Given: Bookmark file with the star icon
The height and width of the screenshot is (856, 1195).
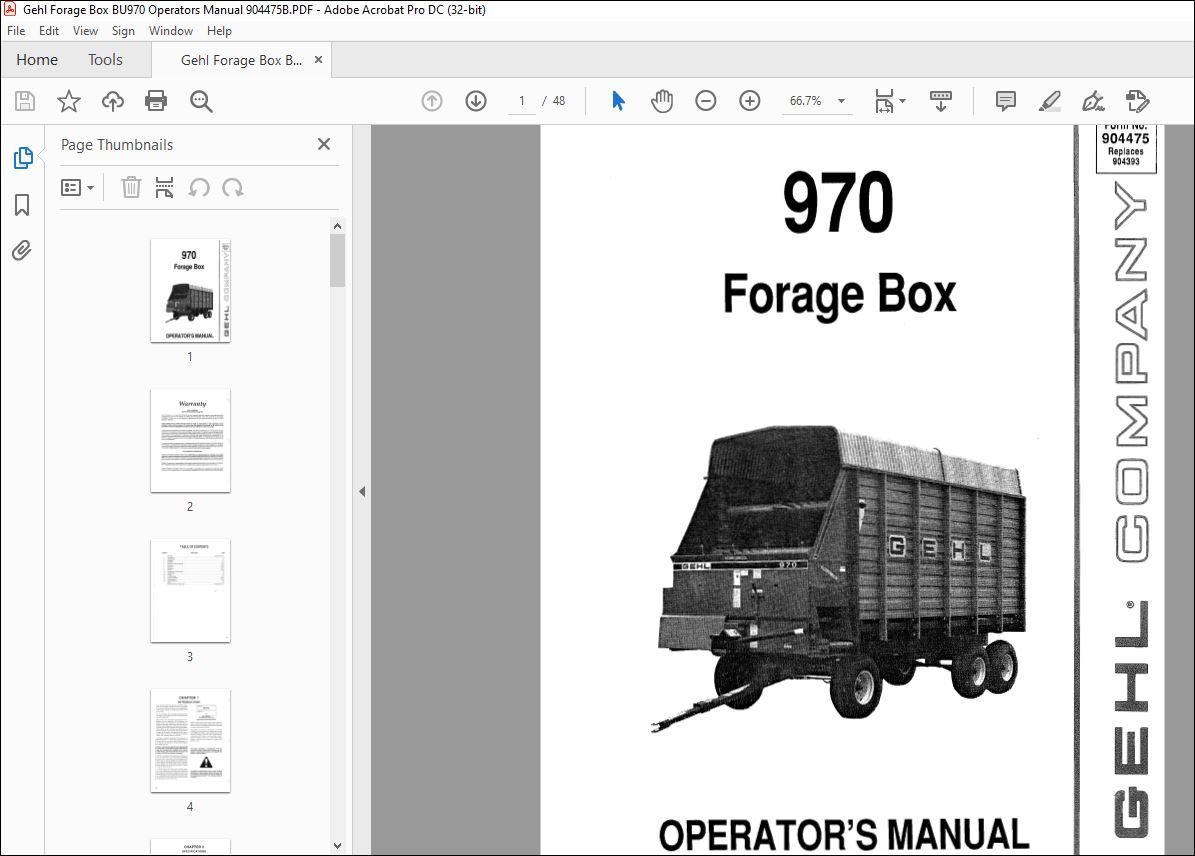Looking at the screenshot, I should (x=69, y=101).
